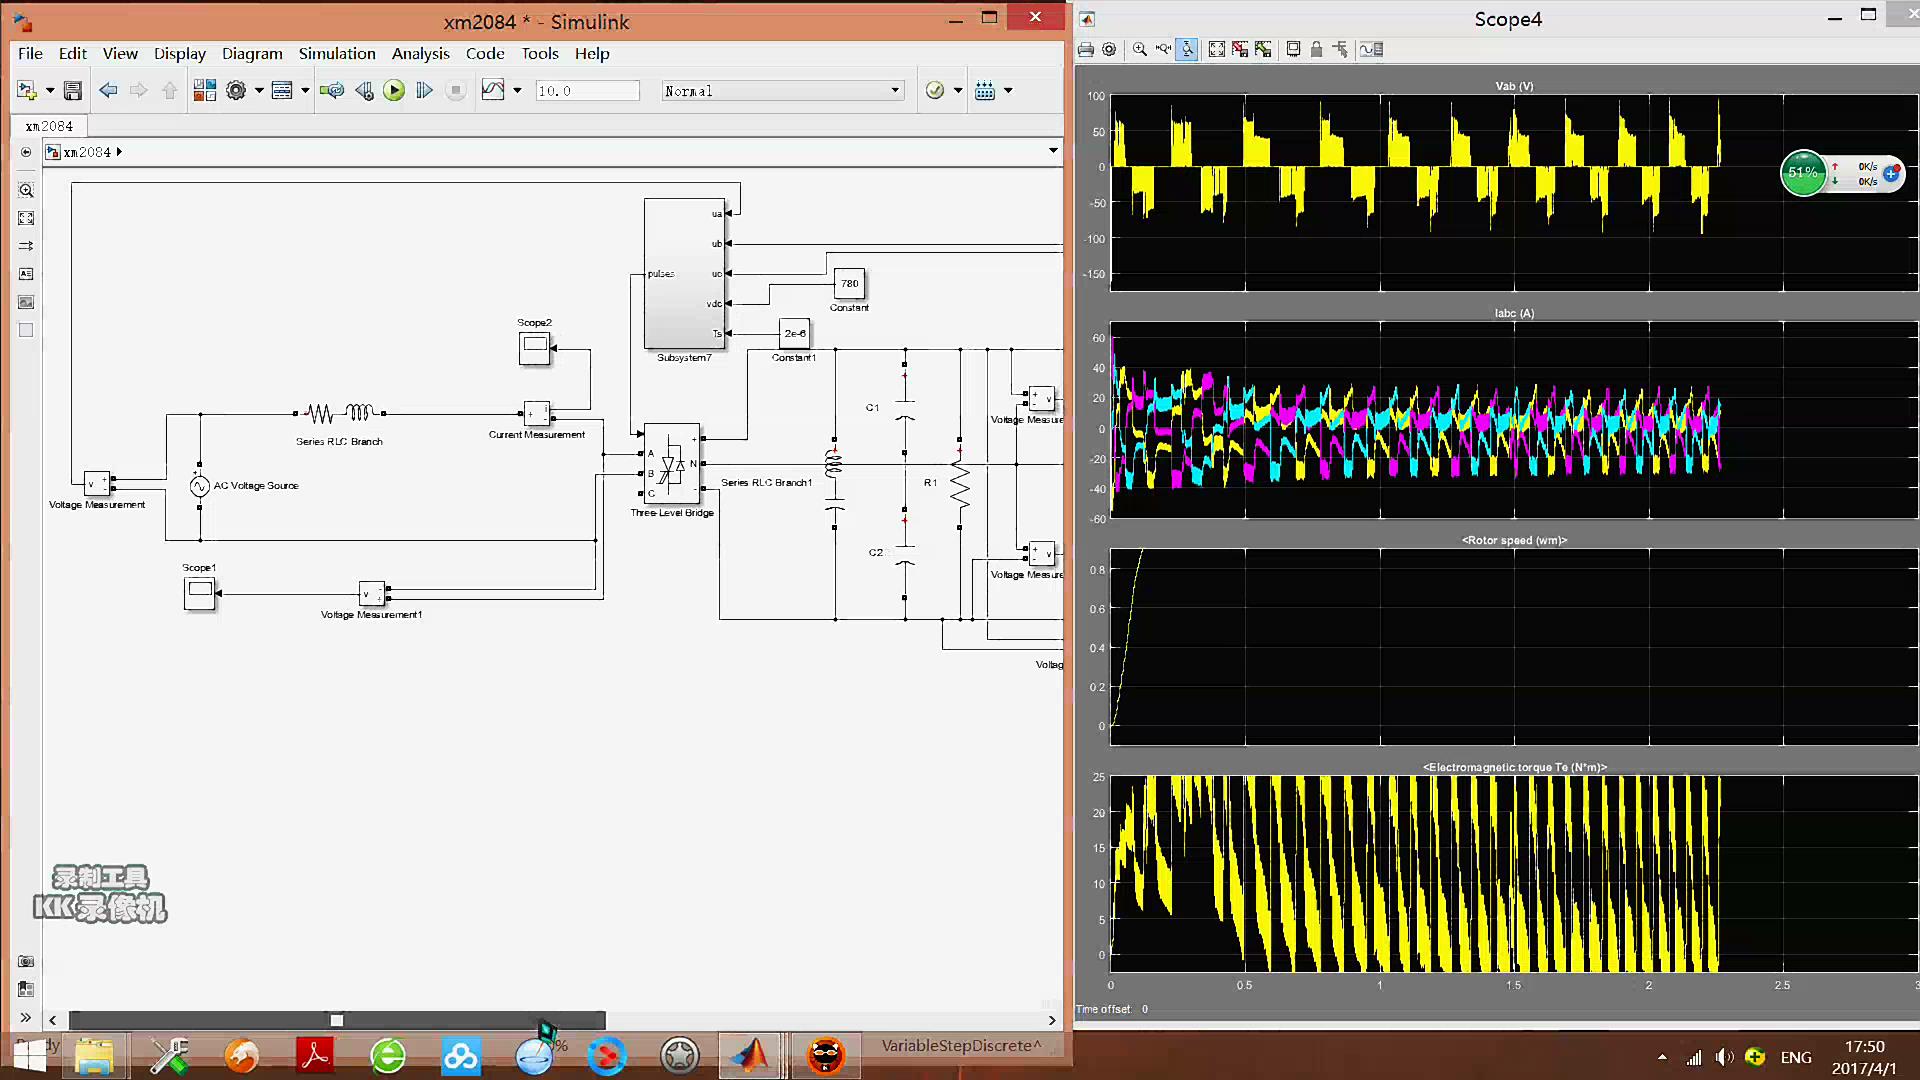Open the Analysis menu
This screenshot has height=1080, width=1920.
click(420, 54)
